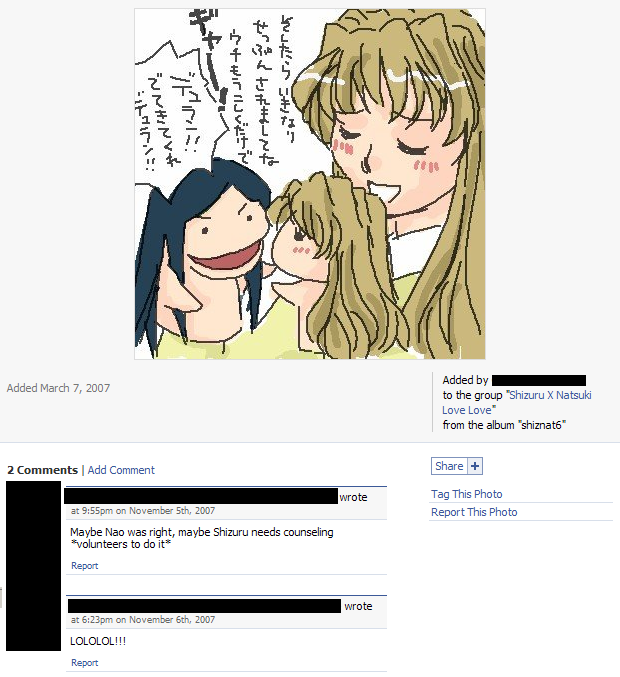Image resolution: width=620 pixels, height=677 pixels.
Task: Click the Maybe Nao was right comment text
Action: [202, 538]
